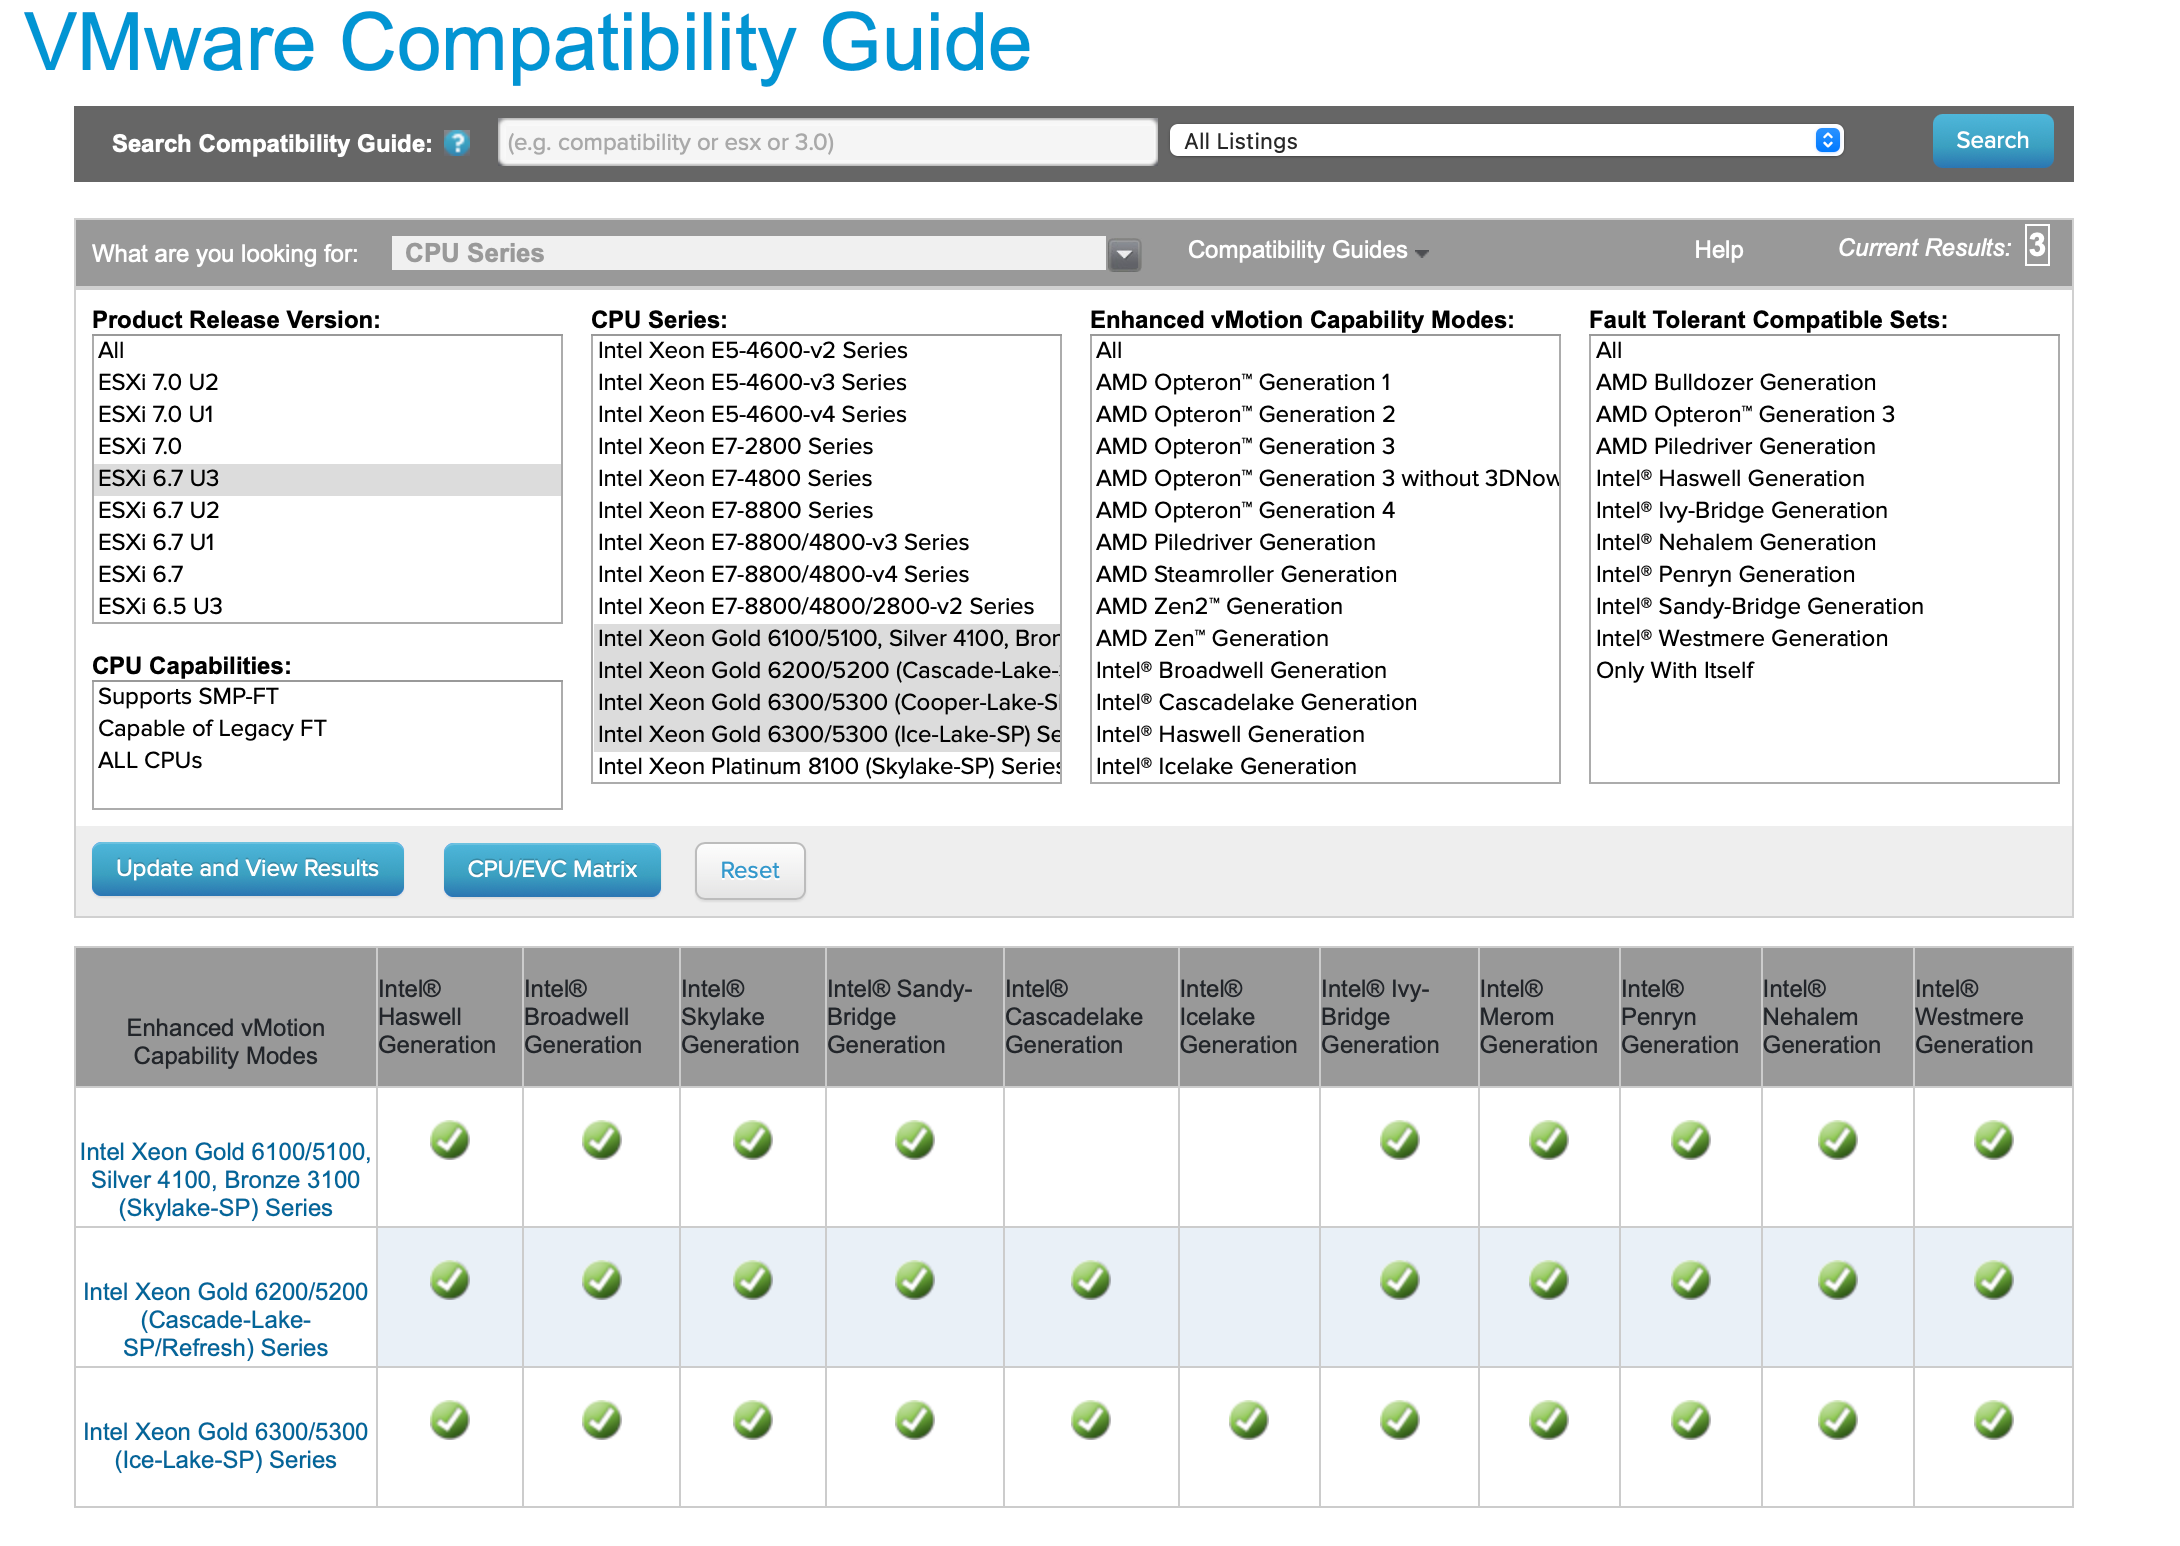Viewport: 2180px width, 1546px height.
Task: Click the Skylake checkmark in Gold 6100/5100 row
Action: (x=753, y=1140)
